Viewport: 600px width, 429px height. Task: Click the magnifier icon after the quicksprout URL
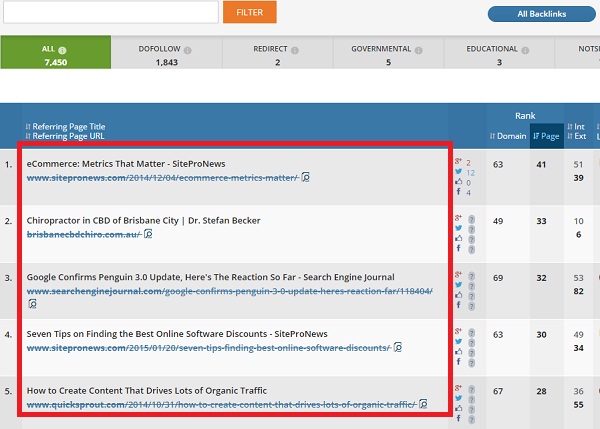coord(423,405)
